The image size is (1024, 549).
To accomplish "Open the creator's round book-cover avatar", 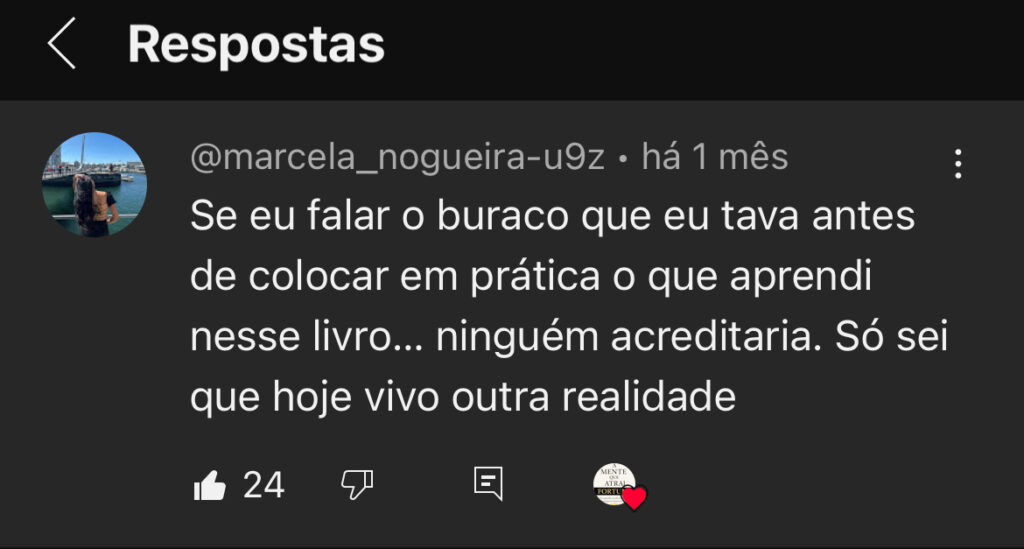I will point(614,484).
